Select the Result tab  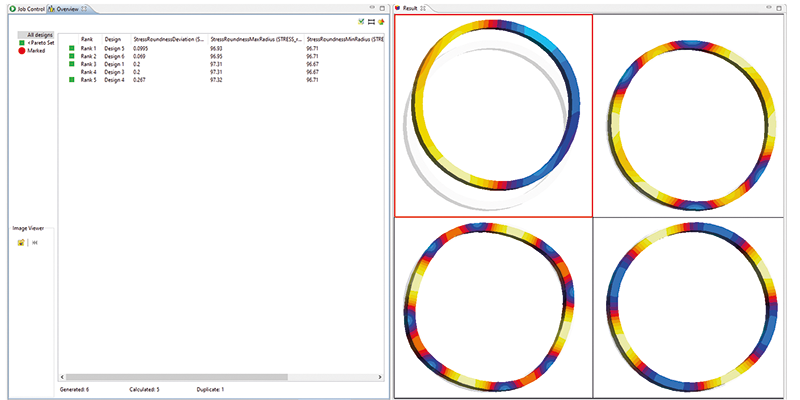pyautogui.click(x=408, y=8)
